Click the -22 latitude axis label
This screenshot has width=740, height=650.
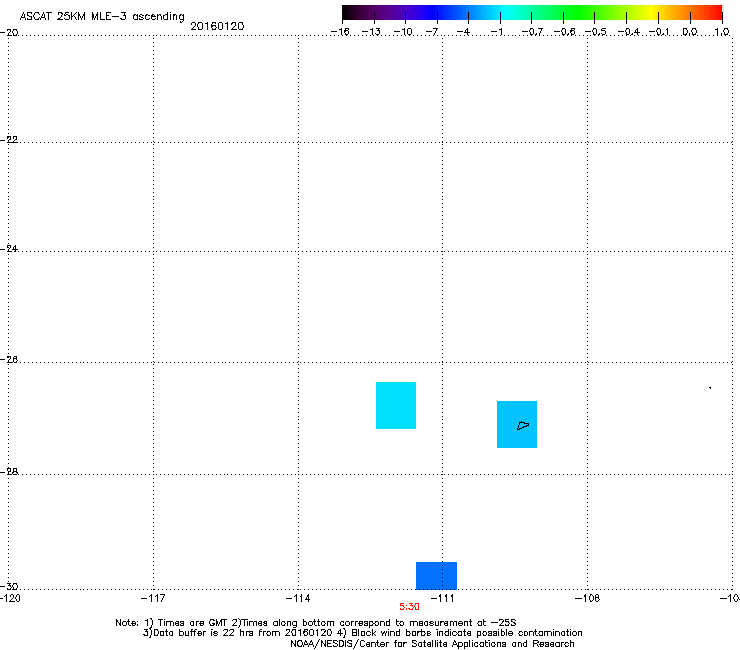pyautogui.click(x=9, y=140)
